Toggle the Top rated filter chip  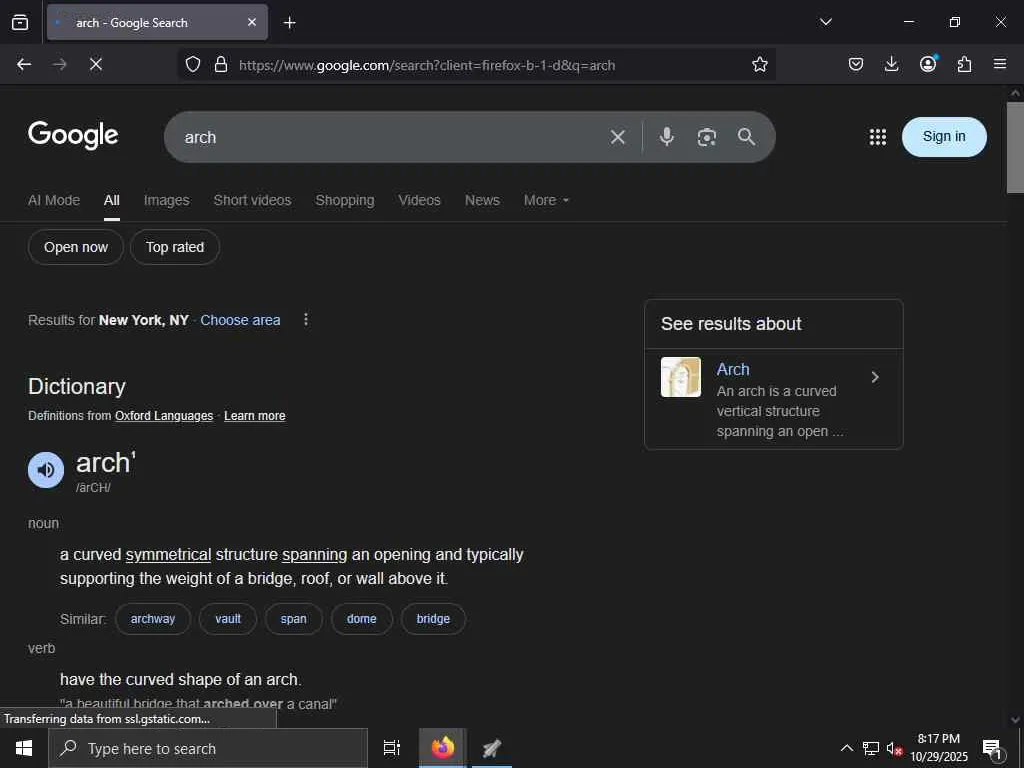tap(175, 248)
